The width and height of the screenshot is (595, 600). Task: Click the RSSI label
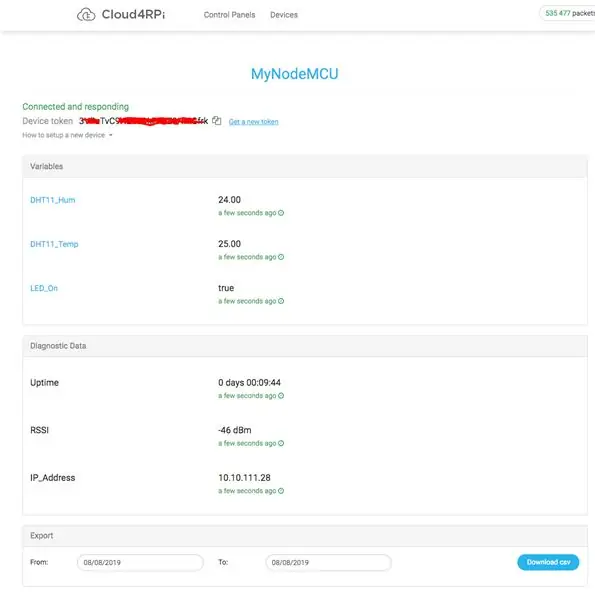pos(39,430)
